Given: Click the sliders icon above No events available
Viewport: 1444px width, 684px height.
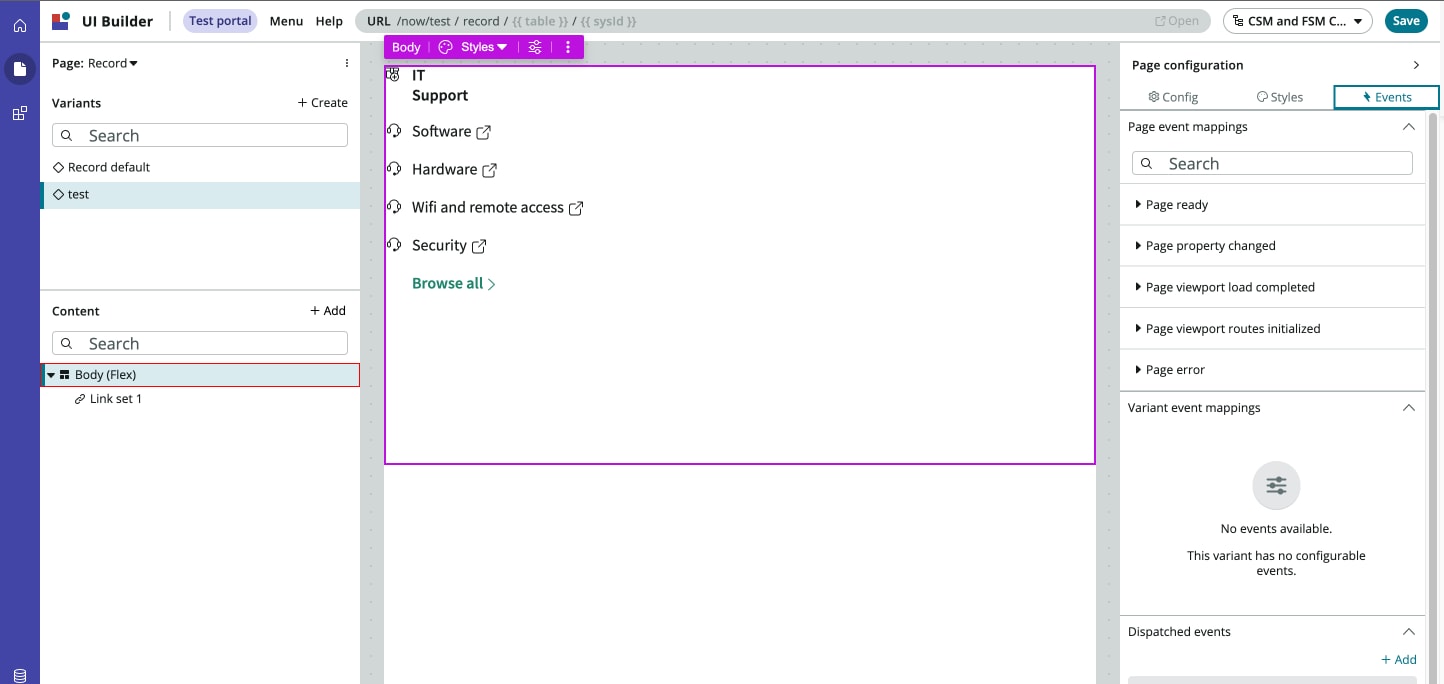Looking at the screenshot, I should [x=1276, y=486].
